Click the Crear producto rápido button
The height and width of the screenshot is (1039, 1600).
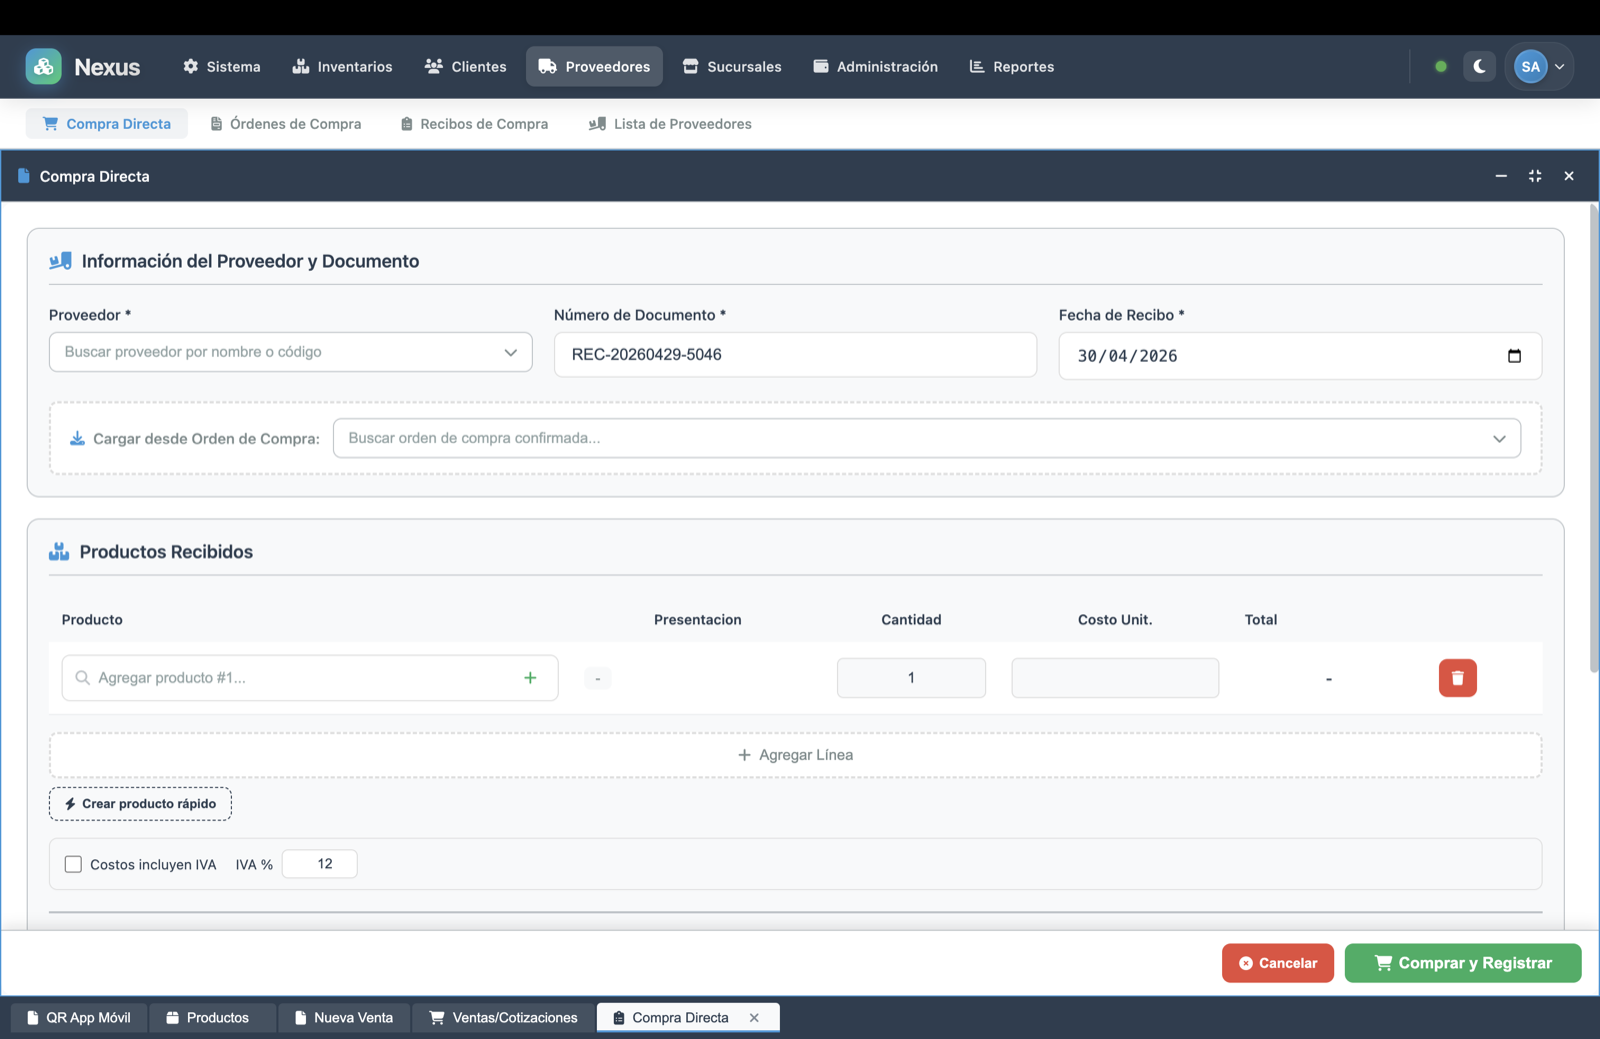(140, 803)
